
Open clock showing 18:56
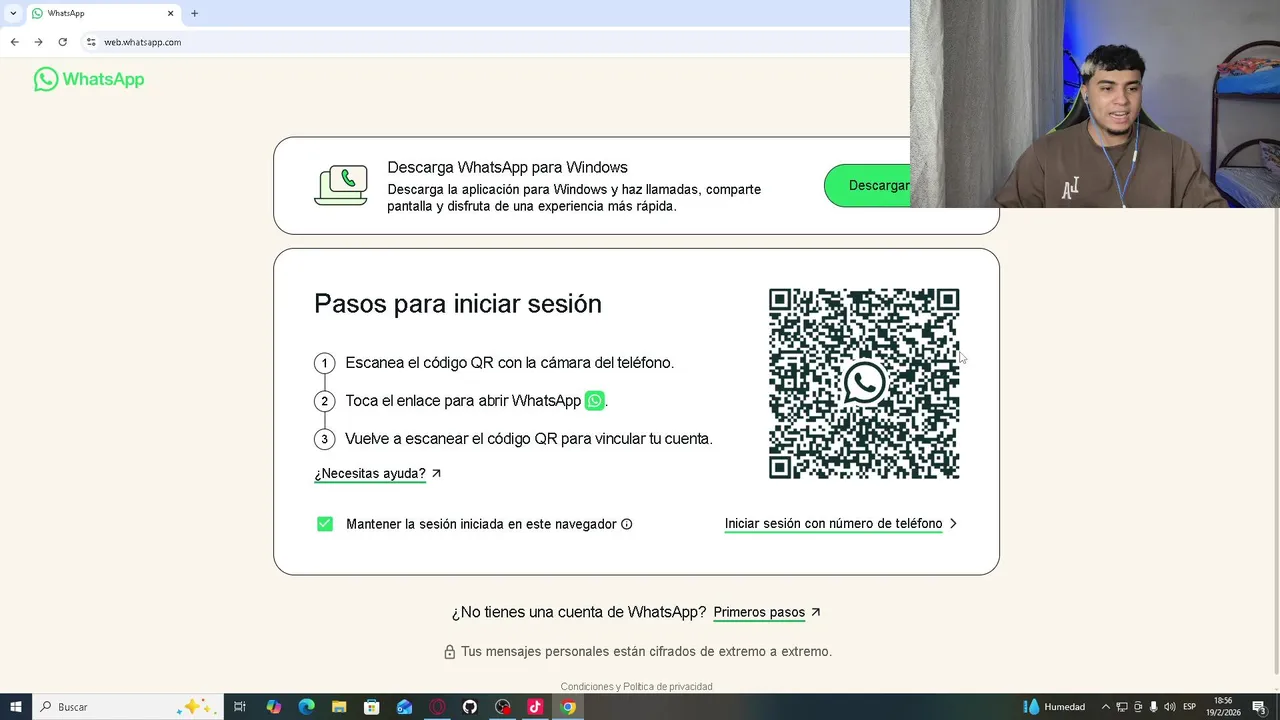[1223, 707]
